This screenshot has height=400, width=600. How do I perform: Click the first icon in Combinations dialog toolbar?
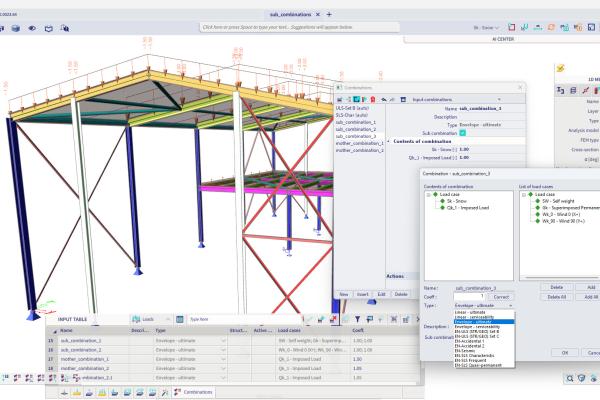point(339,100)
